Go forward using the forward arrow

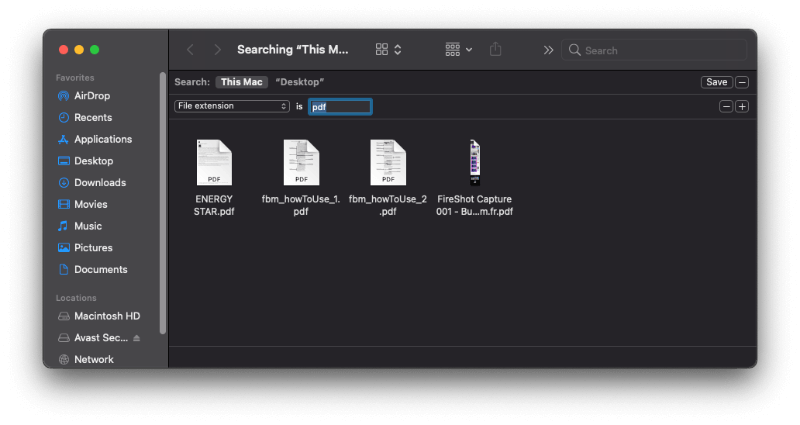pos(217,49)
